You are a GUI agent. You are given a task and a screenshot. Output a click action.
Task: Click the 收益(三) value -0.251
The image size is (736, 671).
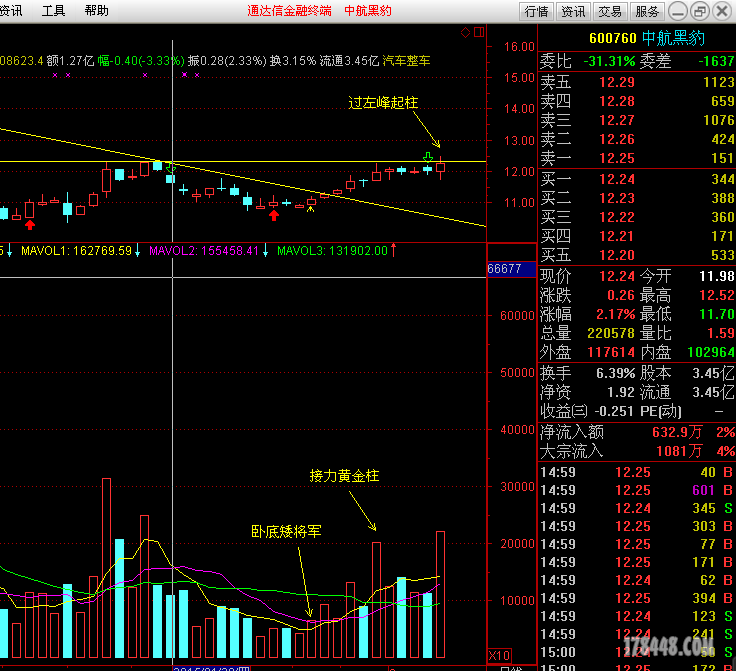(613, 412)
